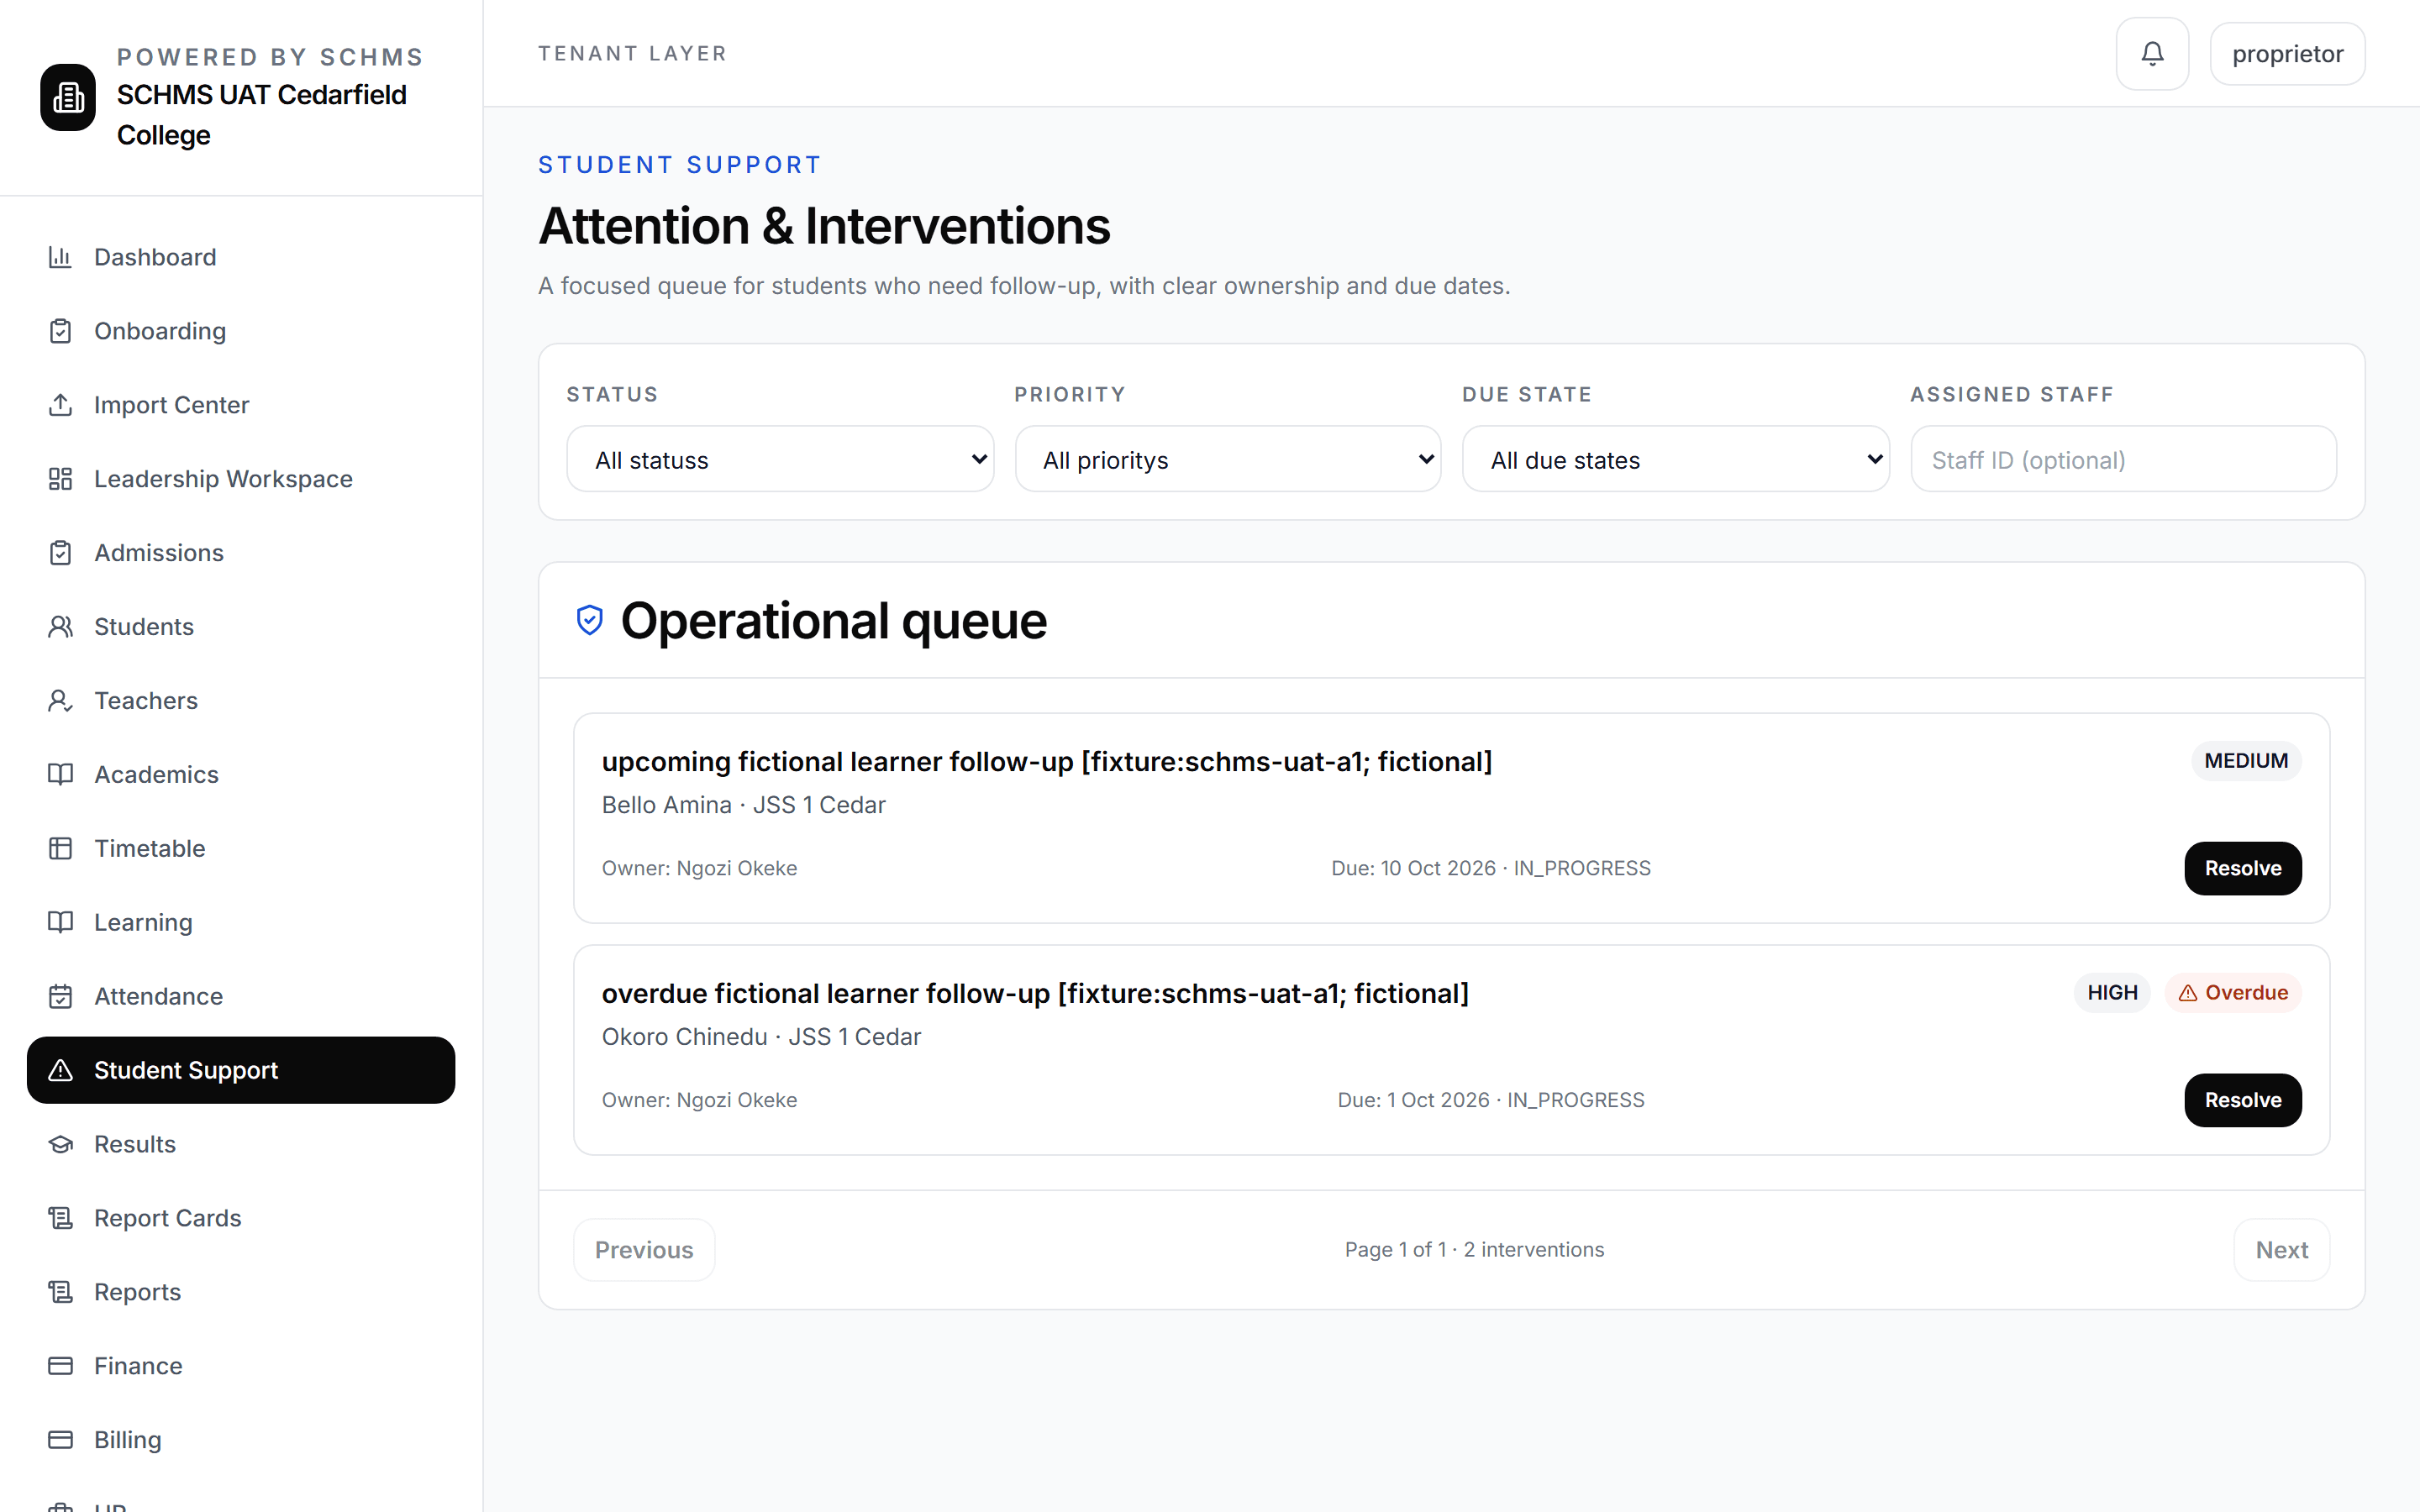This screenshot has height=1512, width=2420.
Task: Click 'Okoro Chinedu · JSS 1 Cedar' text
Action: 761,1037
